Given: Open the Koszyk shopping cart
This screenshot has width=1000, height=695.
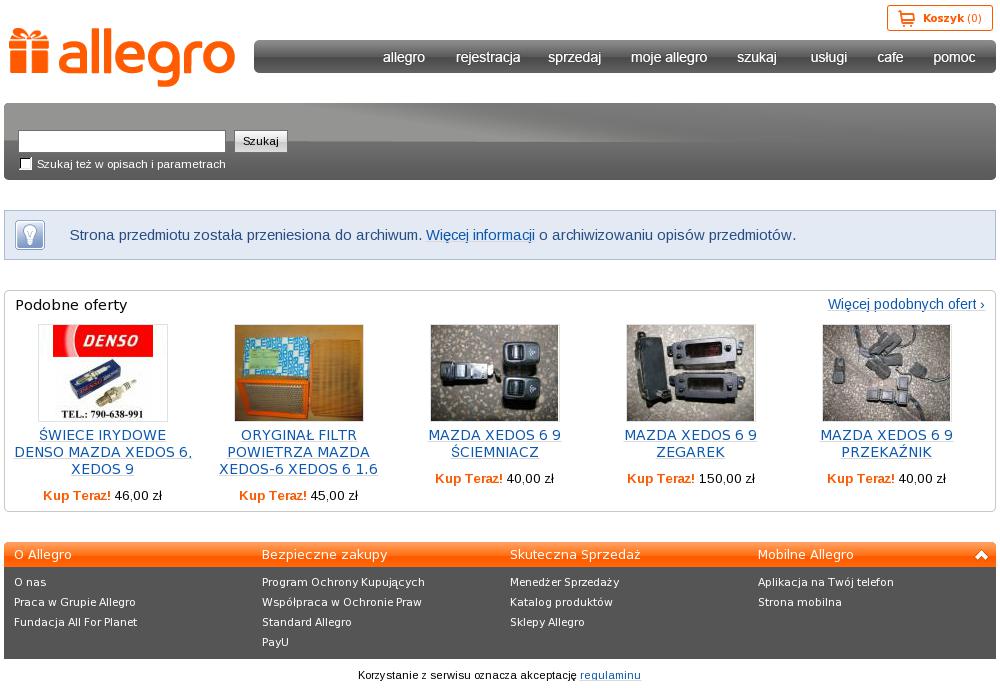Looking at the screenshot, I should [939, 18].
